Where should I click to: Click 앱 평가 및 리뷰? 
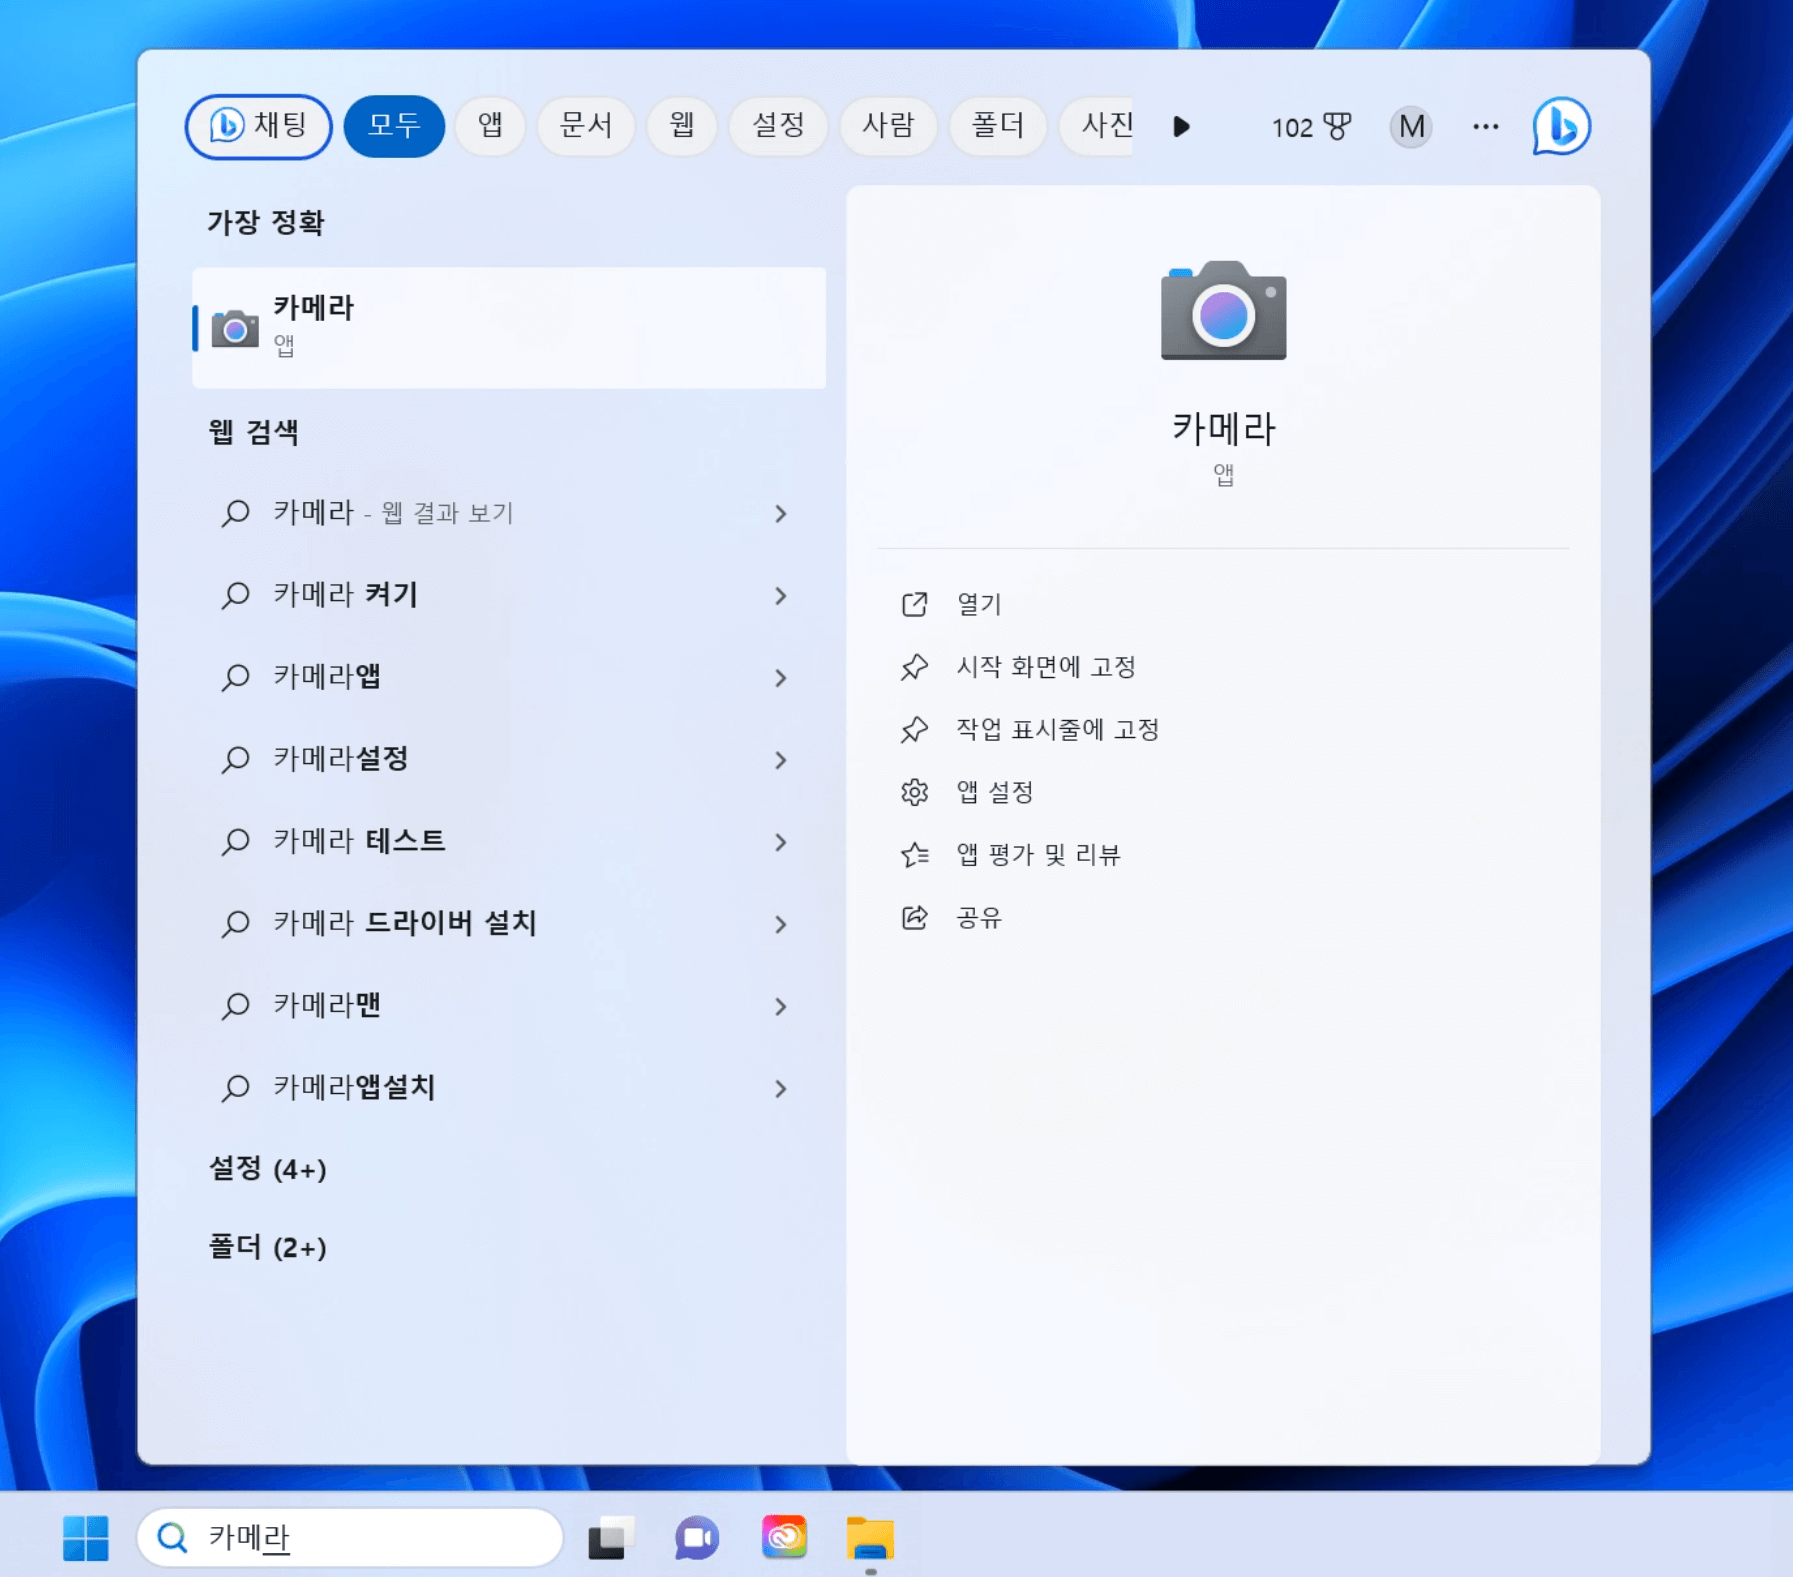click(x=1038, y=855)
